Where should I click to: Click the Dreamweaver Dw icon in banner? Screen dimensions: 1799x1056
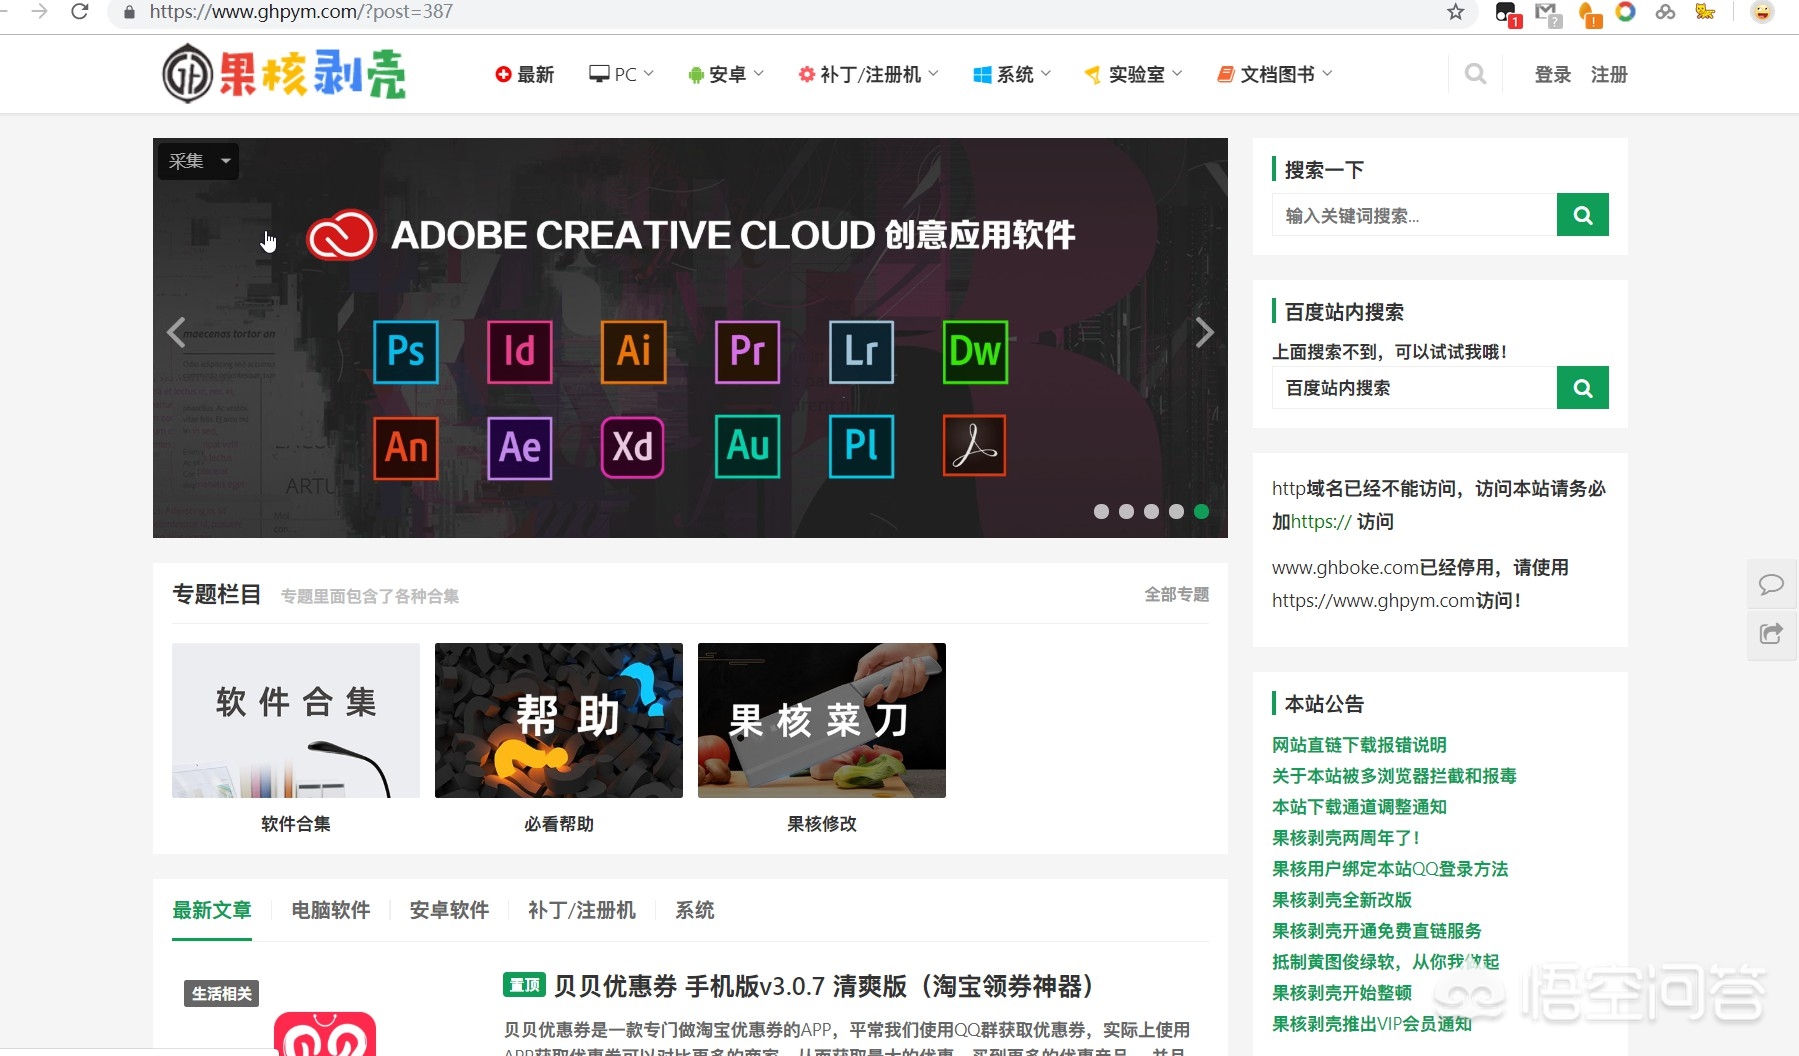pos(975,352)
